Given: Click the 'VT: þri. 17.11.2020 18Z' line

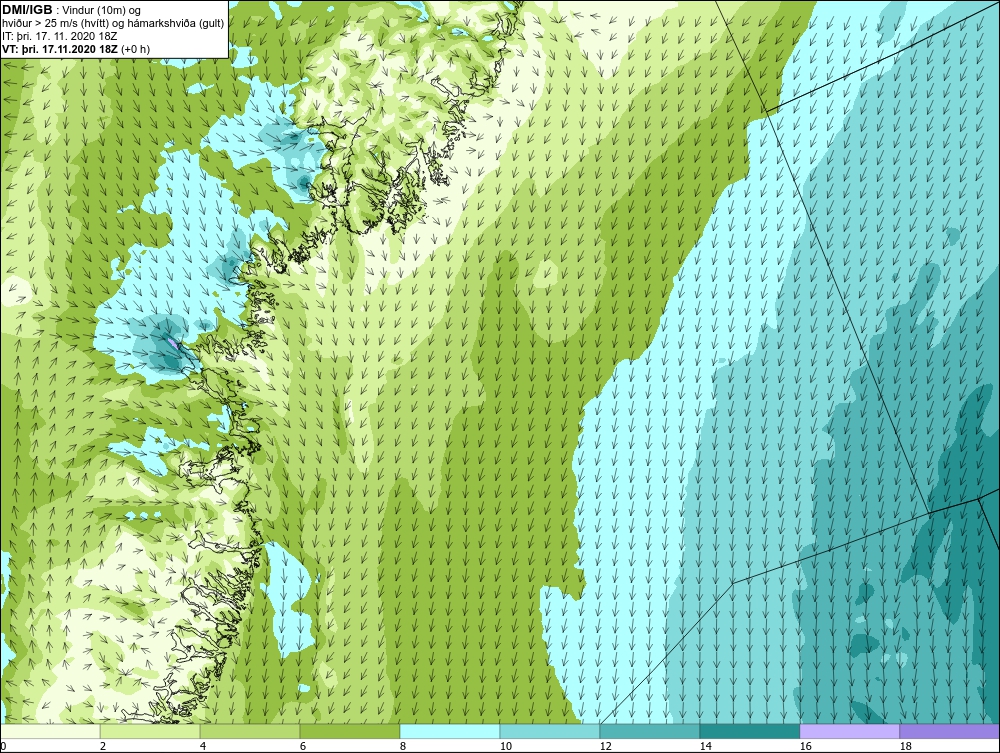Looking at the screenshot, I should (60, 48).
